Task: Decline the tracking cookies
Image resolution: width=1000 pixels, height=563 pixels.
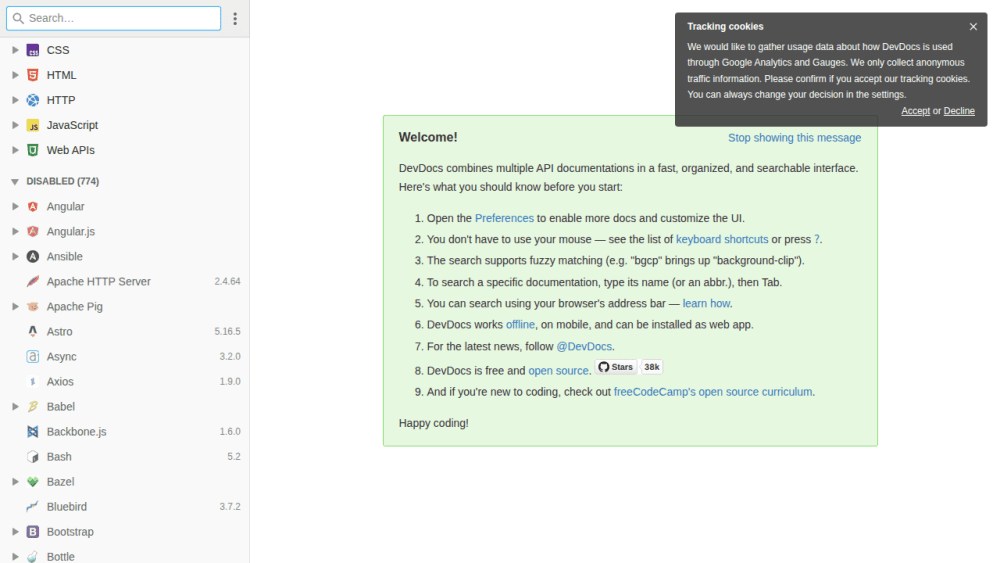Action: tap(959, 111)
